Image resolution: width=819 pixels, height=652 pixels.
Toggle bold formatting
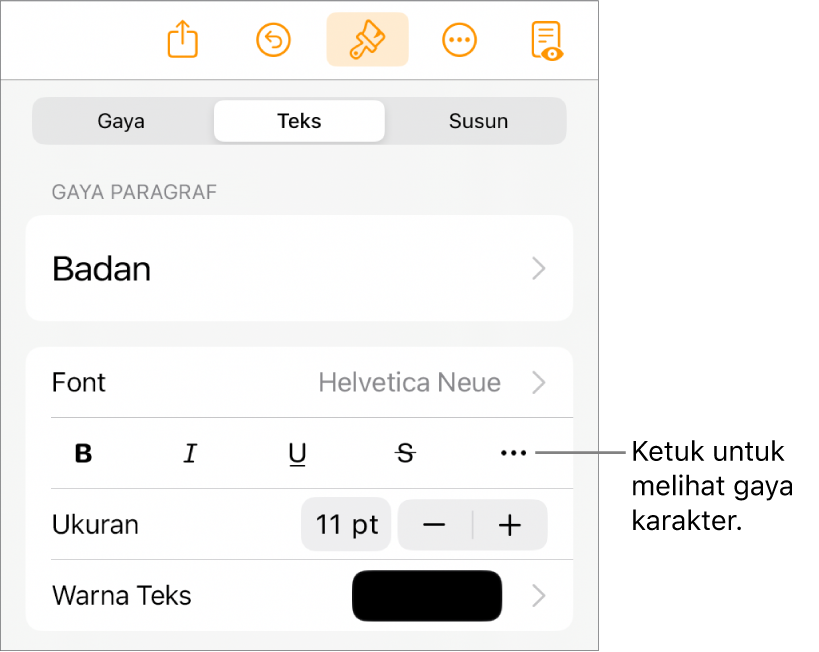coord(84,453)
